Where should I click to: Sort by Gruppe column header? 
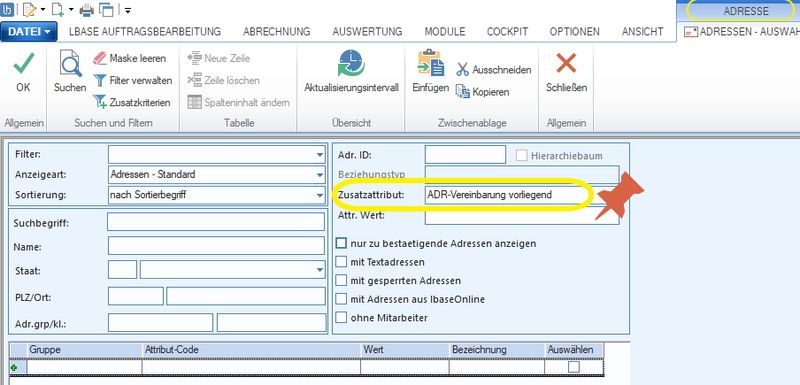[x=85, y=350]
